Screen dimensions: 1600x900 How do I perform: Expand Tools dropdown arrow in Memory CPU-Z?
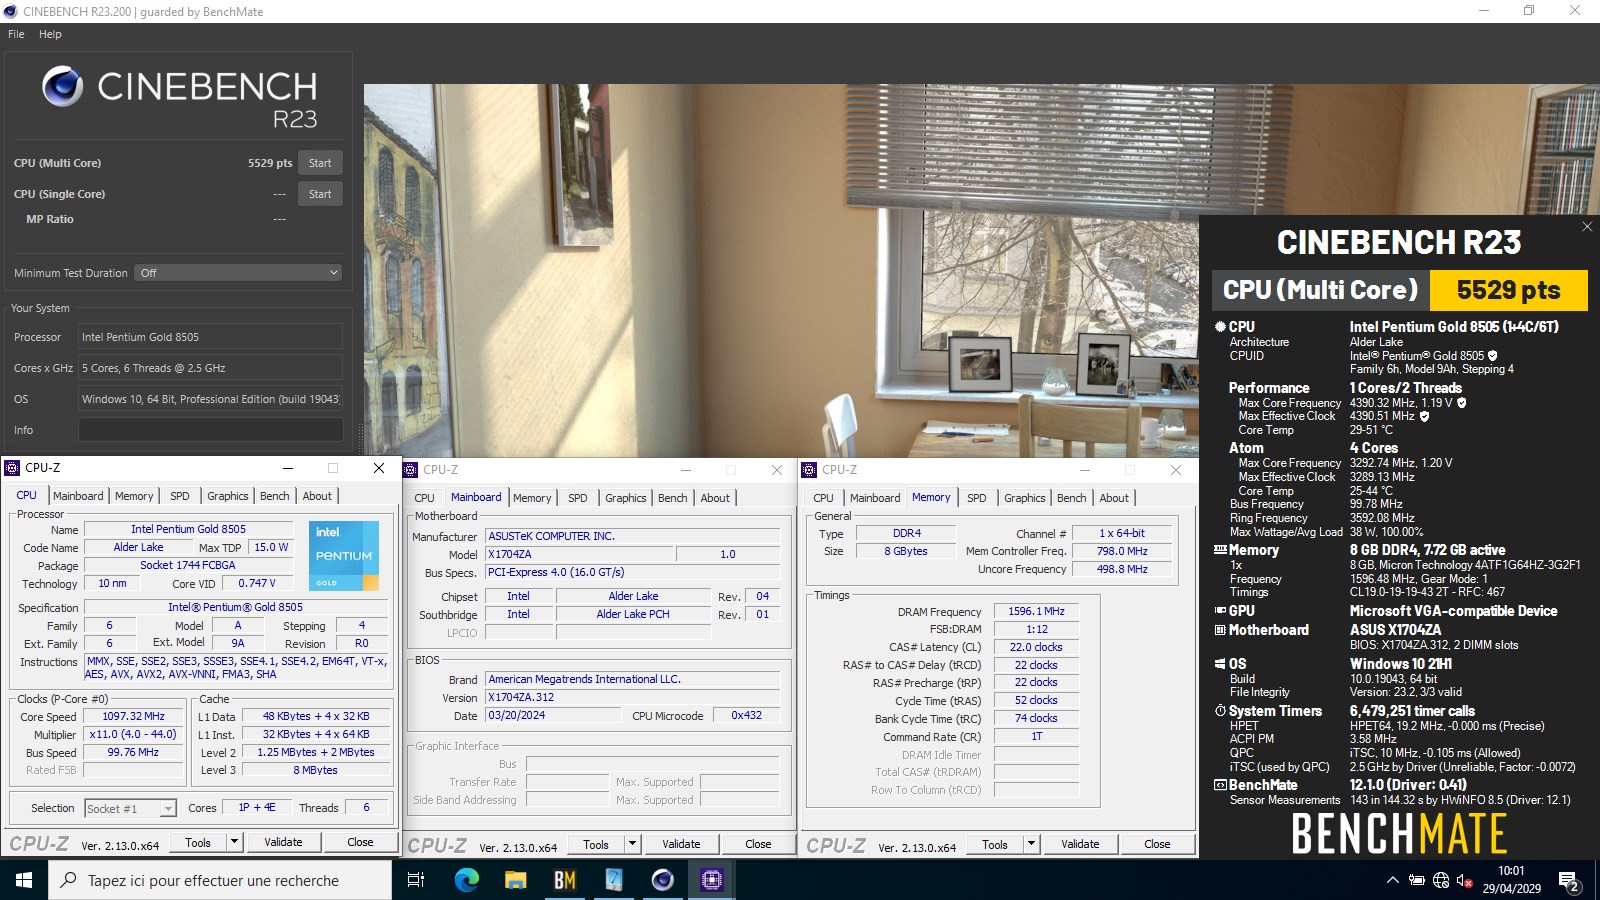[1031, 844]
